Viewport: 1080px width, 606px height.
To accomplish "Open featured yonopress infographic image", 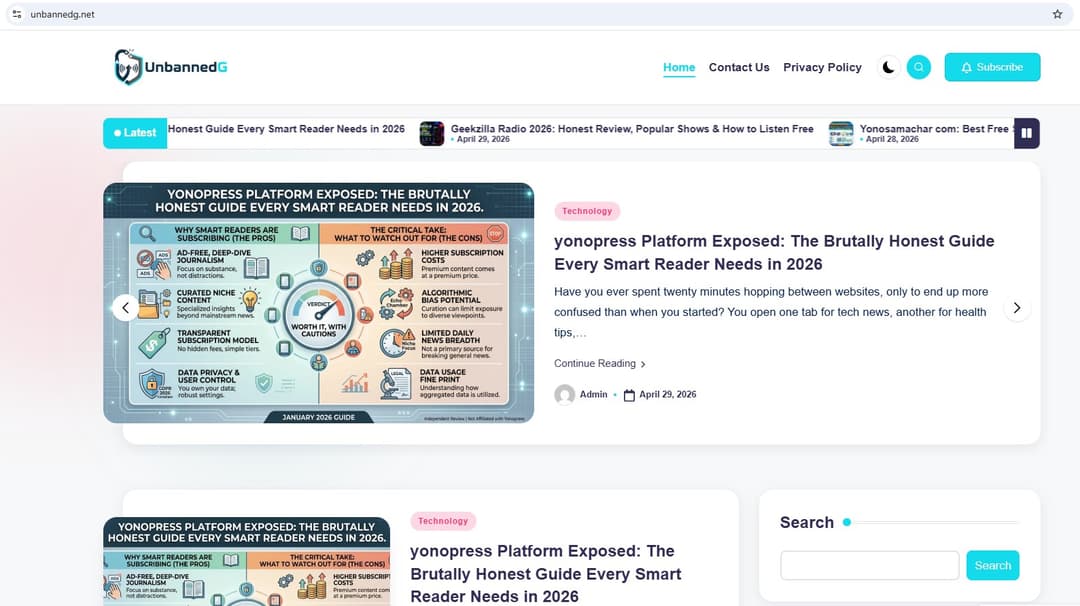I will coord(318,303).
